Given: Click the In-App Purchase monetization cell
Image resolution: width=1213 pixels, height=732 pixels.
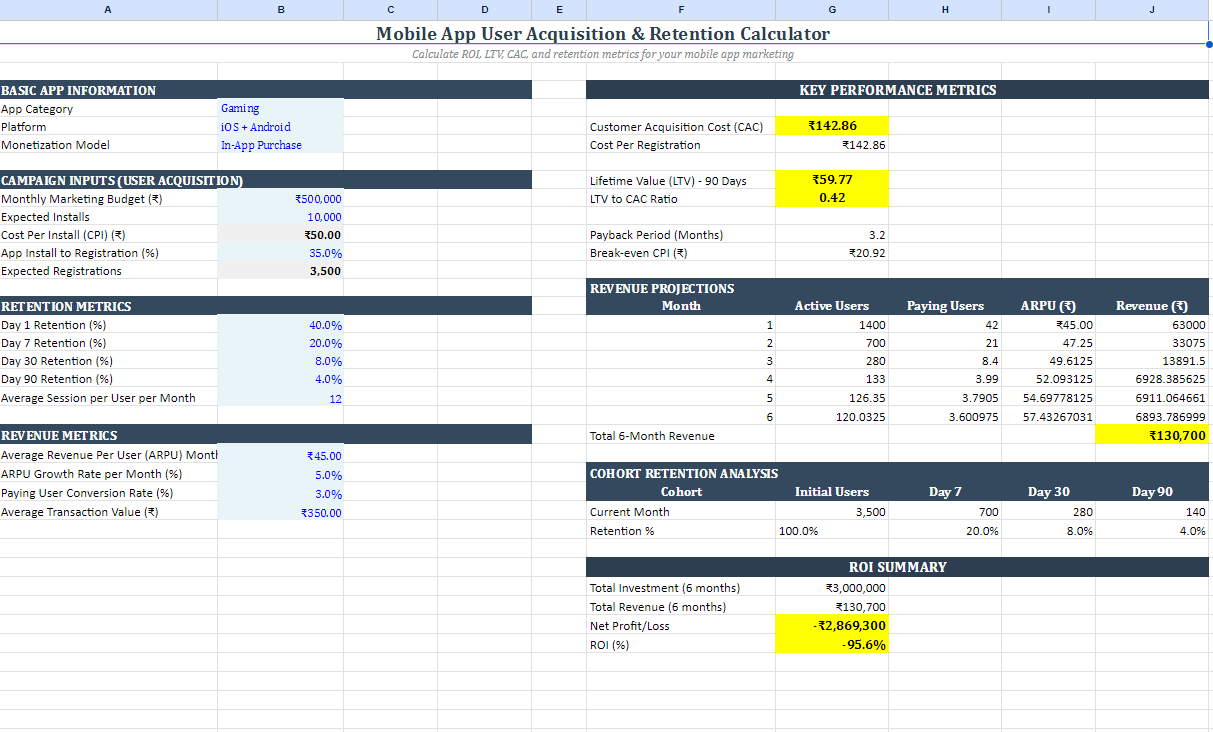Looking at the screenshot, I should coord(280,144).
